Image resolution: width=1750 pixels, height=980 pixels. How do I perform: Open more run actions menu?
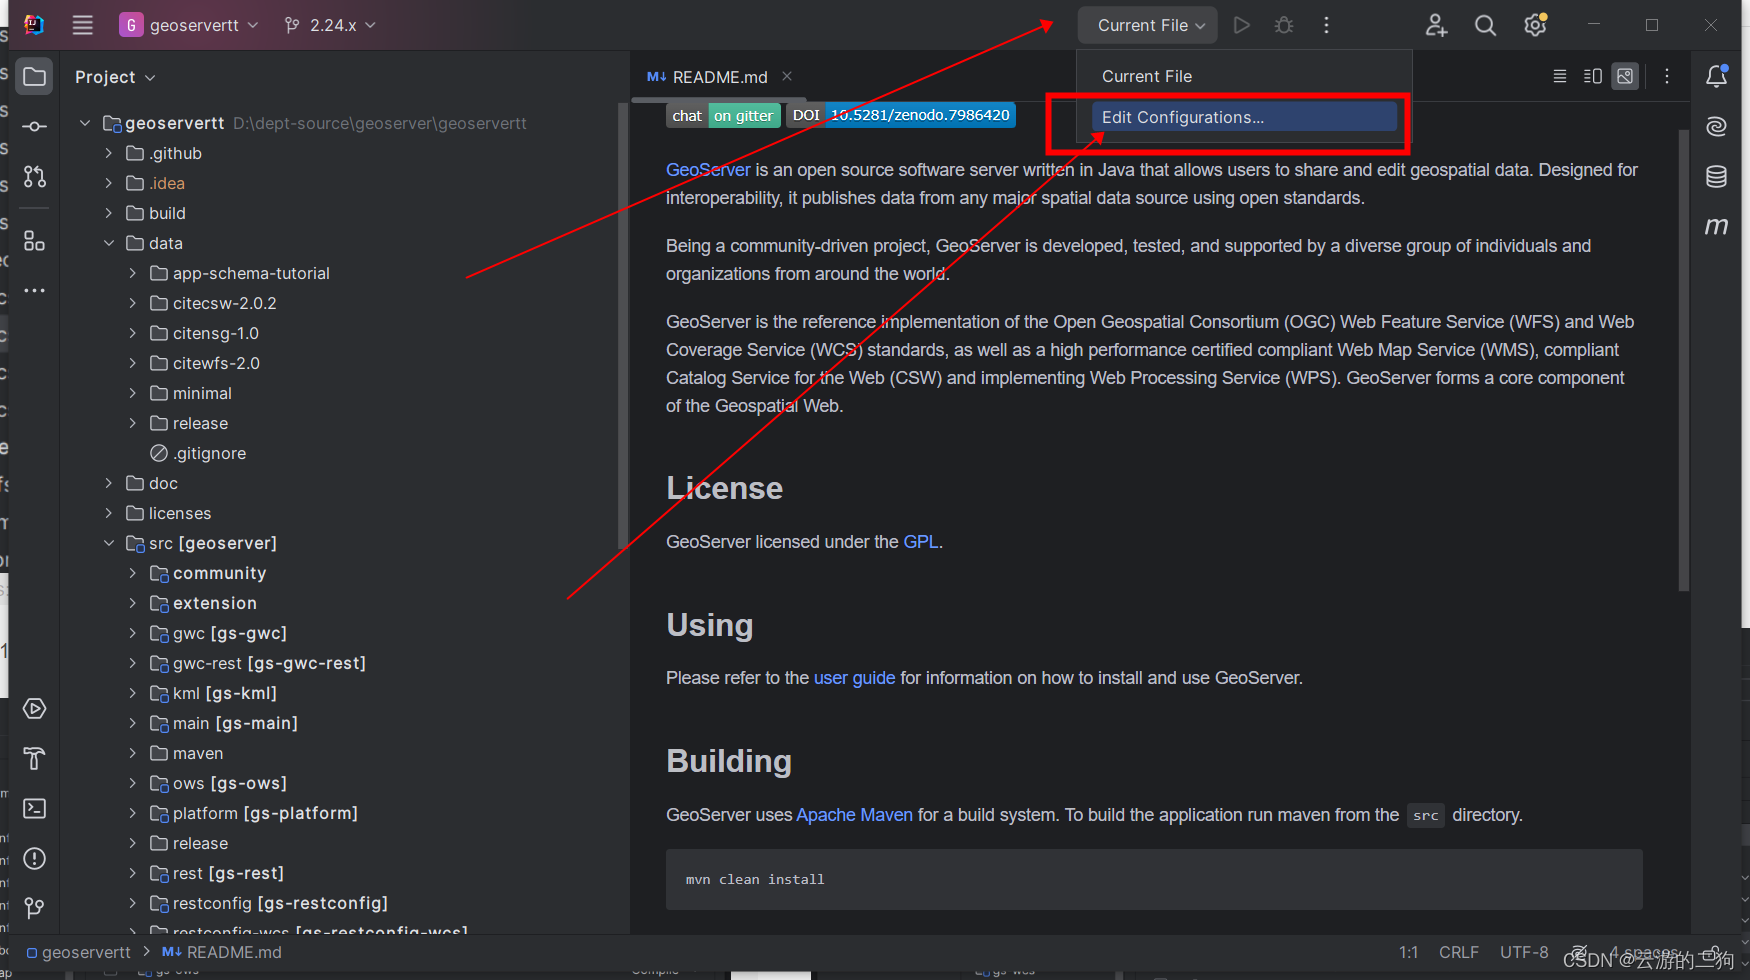click(1327, 25)
